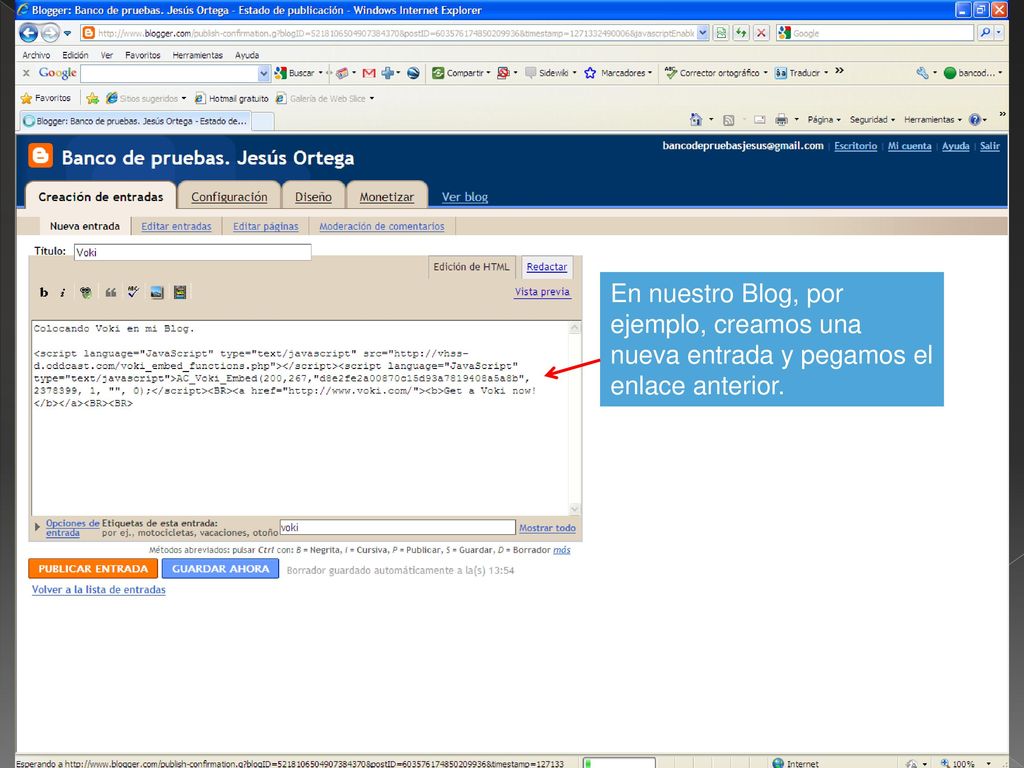Screen dimensions: 1024x768
Task: Expand the Herramientas command bar dropdown
Action: click(x=933, y=120)
